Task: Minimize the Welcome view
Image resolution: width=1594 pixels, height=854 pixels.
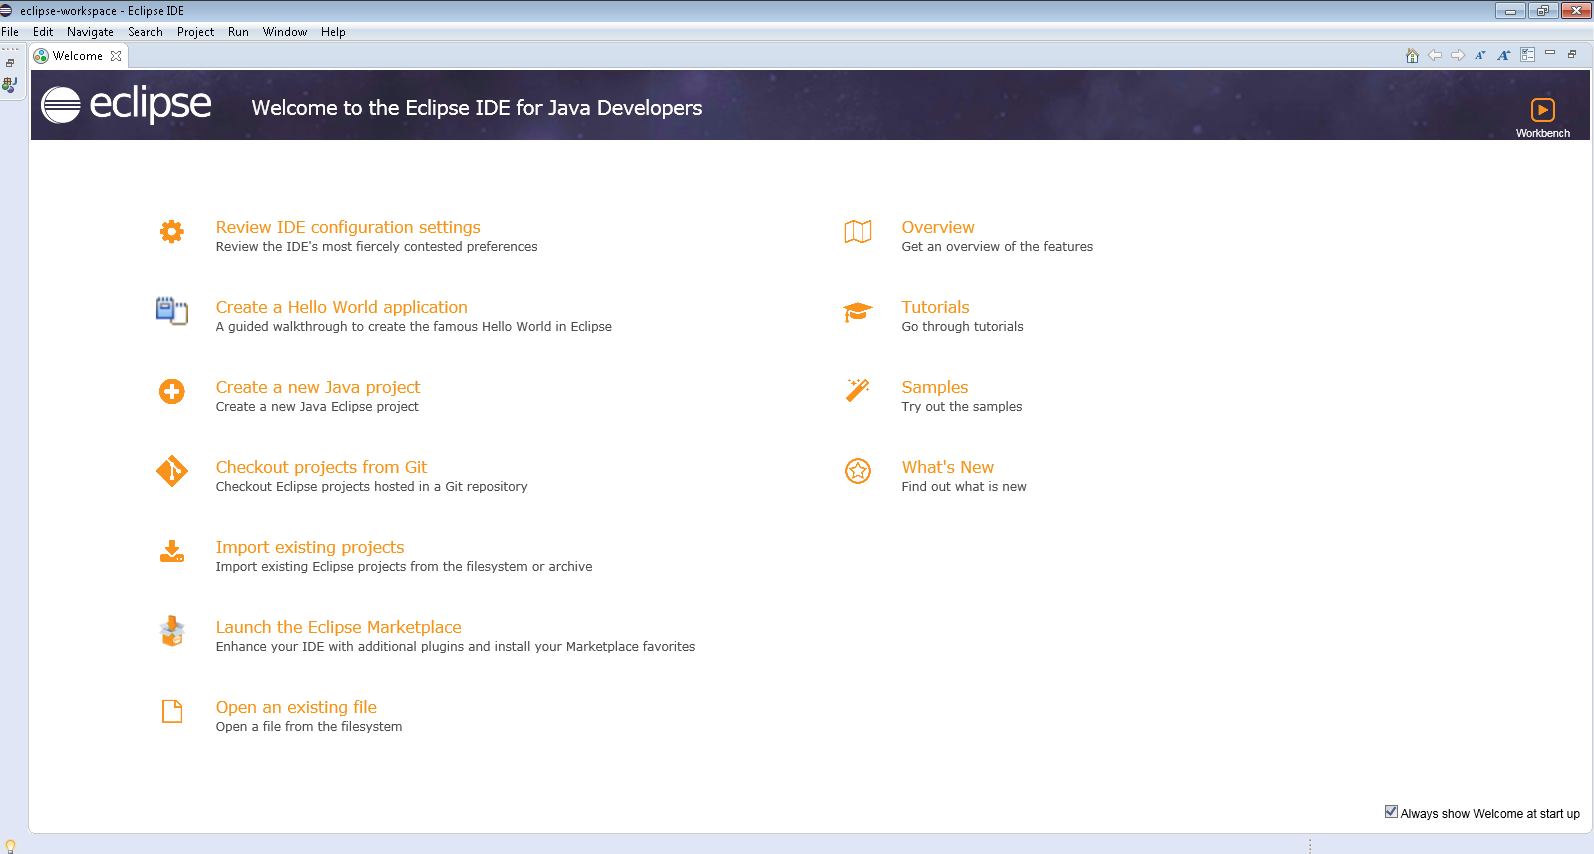Action: point(1550,53)
